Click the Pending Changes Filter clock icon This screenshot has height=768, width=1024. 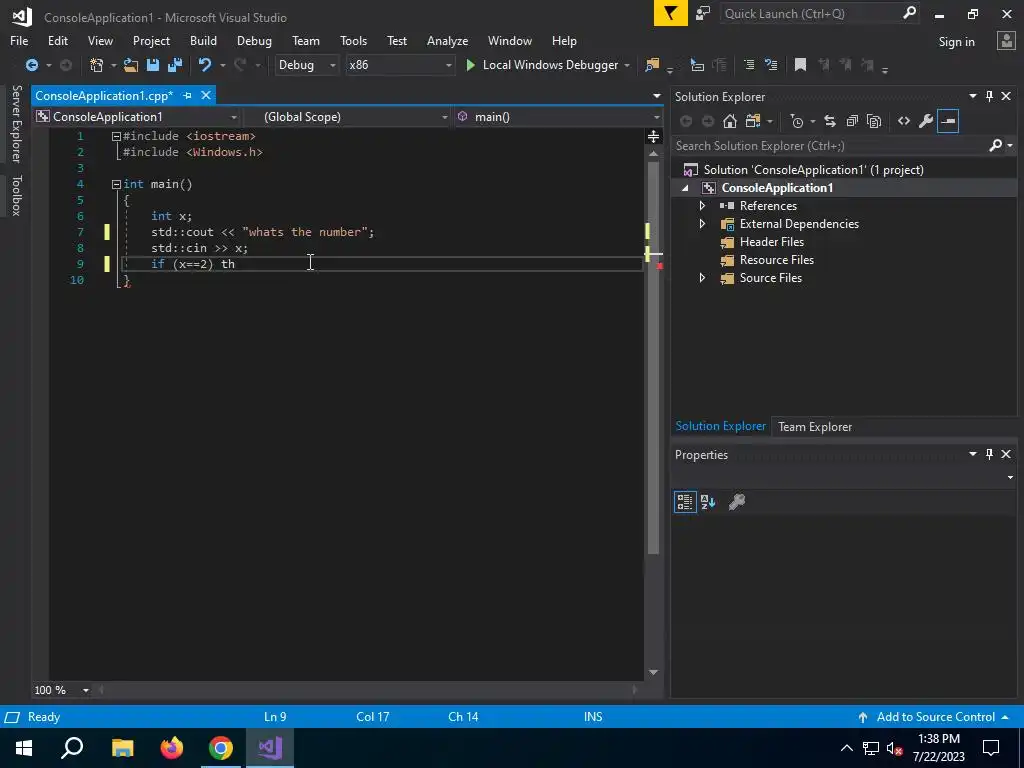click(797, 121)
